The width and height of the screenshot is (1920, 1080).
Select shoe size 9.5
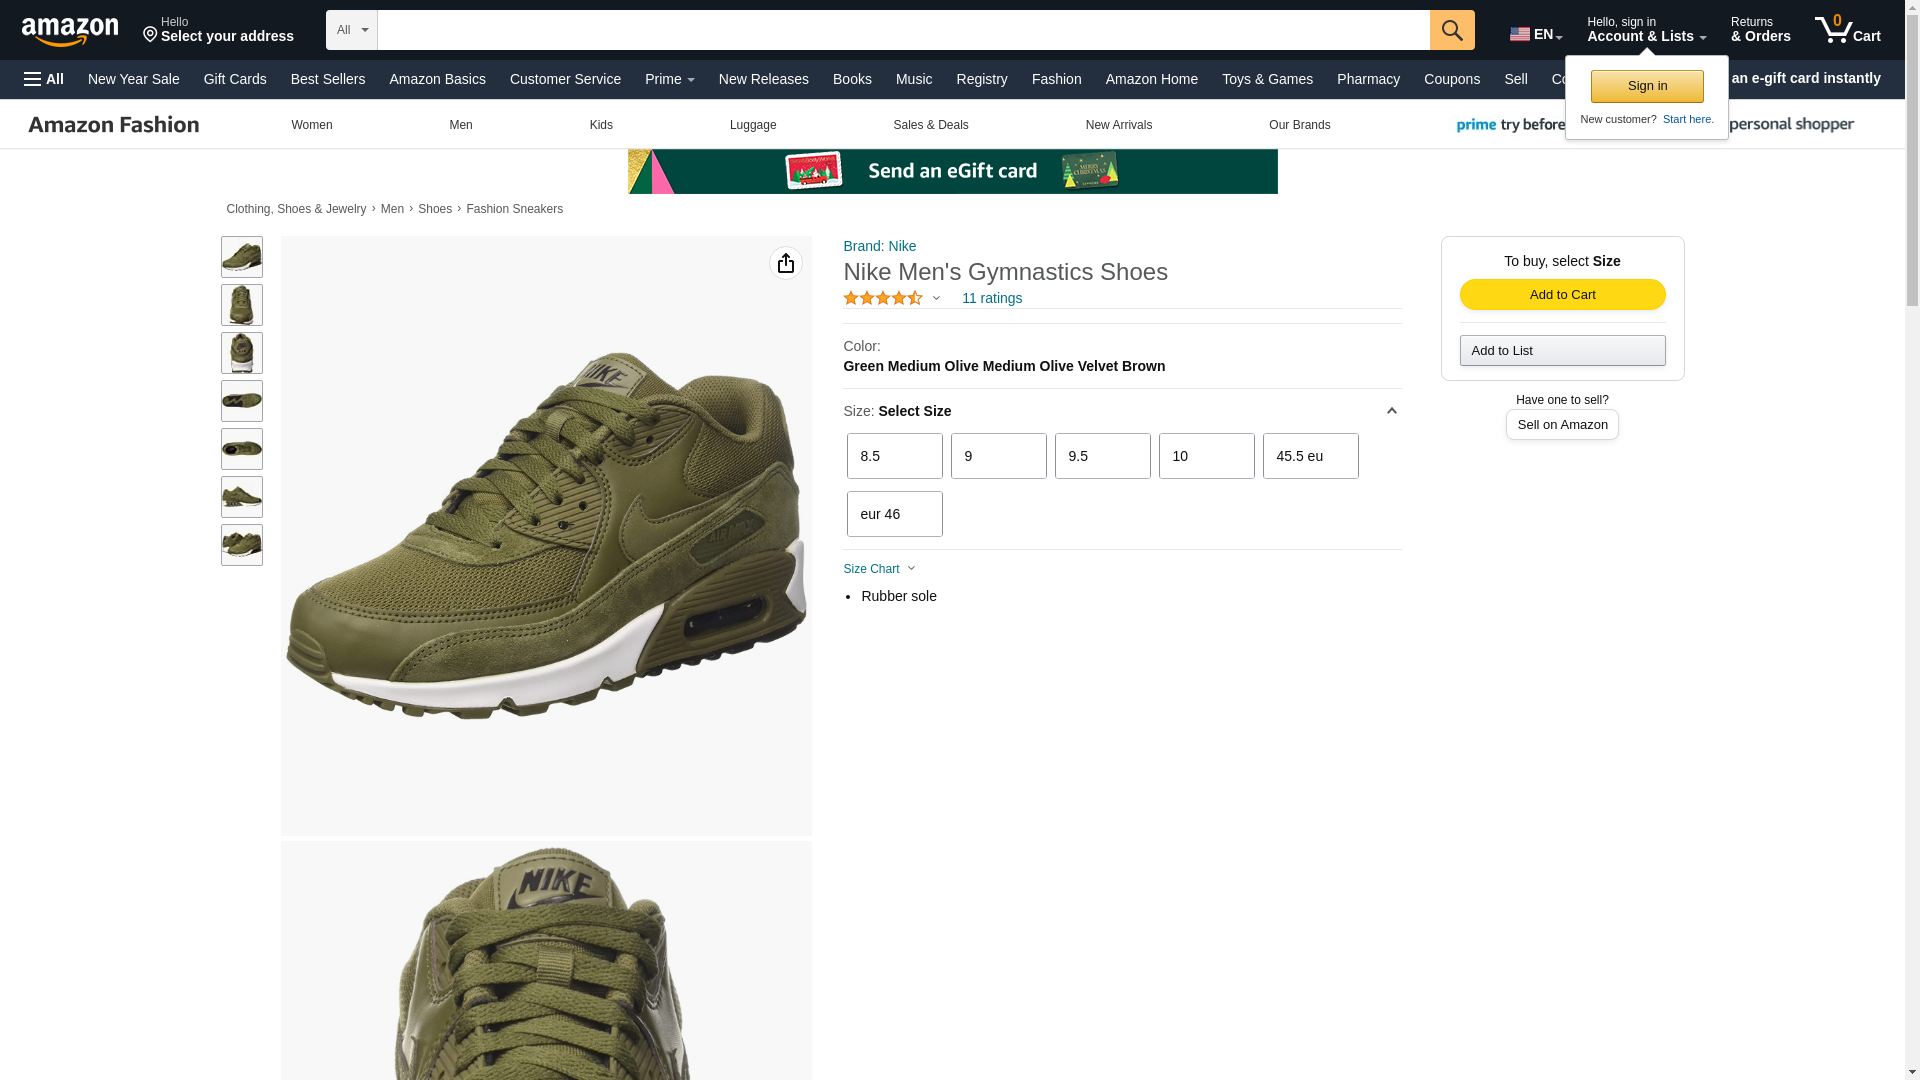click(1102, 456)
